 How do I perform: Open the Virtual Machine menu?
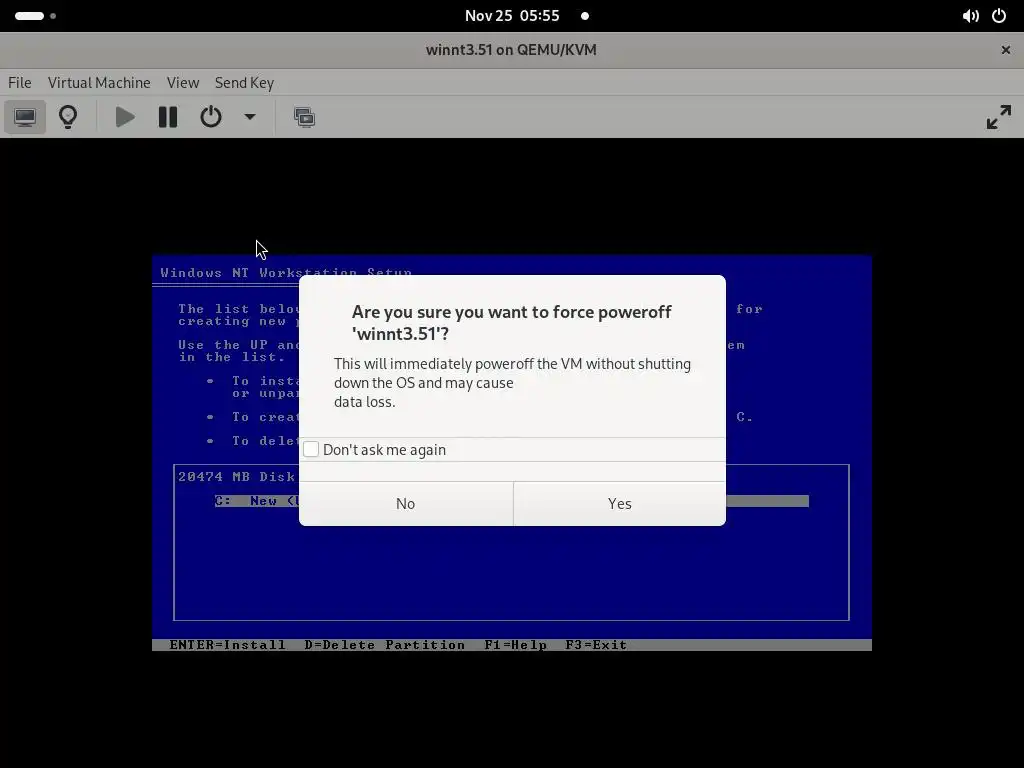coord(99,83)
